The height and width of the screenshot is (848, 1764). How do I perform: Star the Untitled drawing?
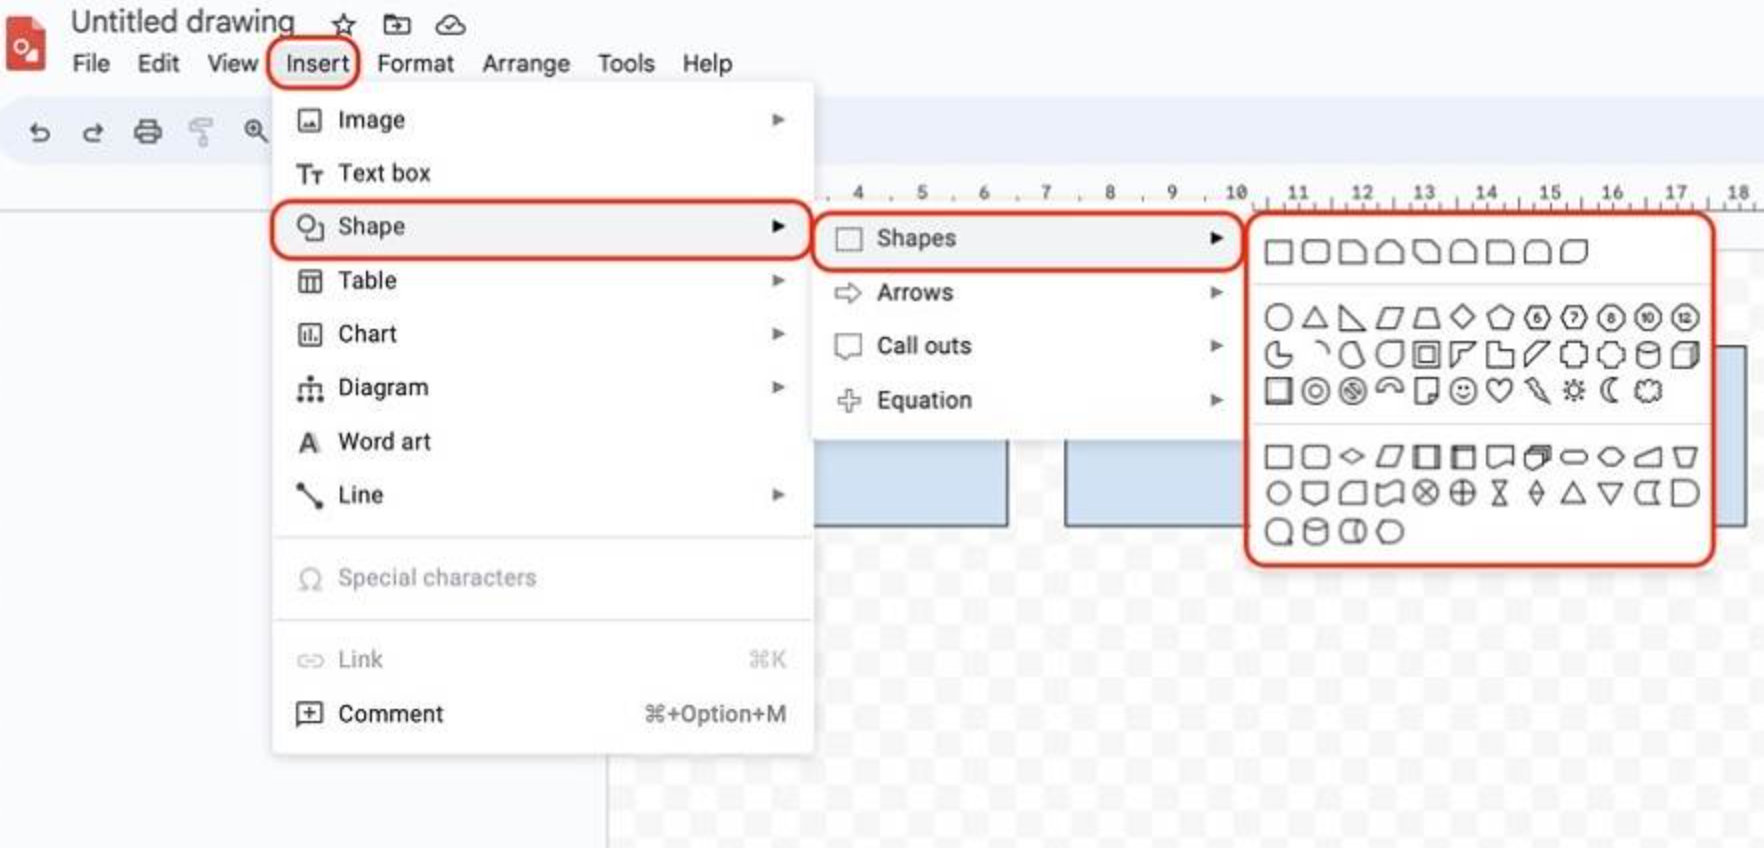tap(343, 24)
